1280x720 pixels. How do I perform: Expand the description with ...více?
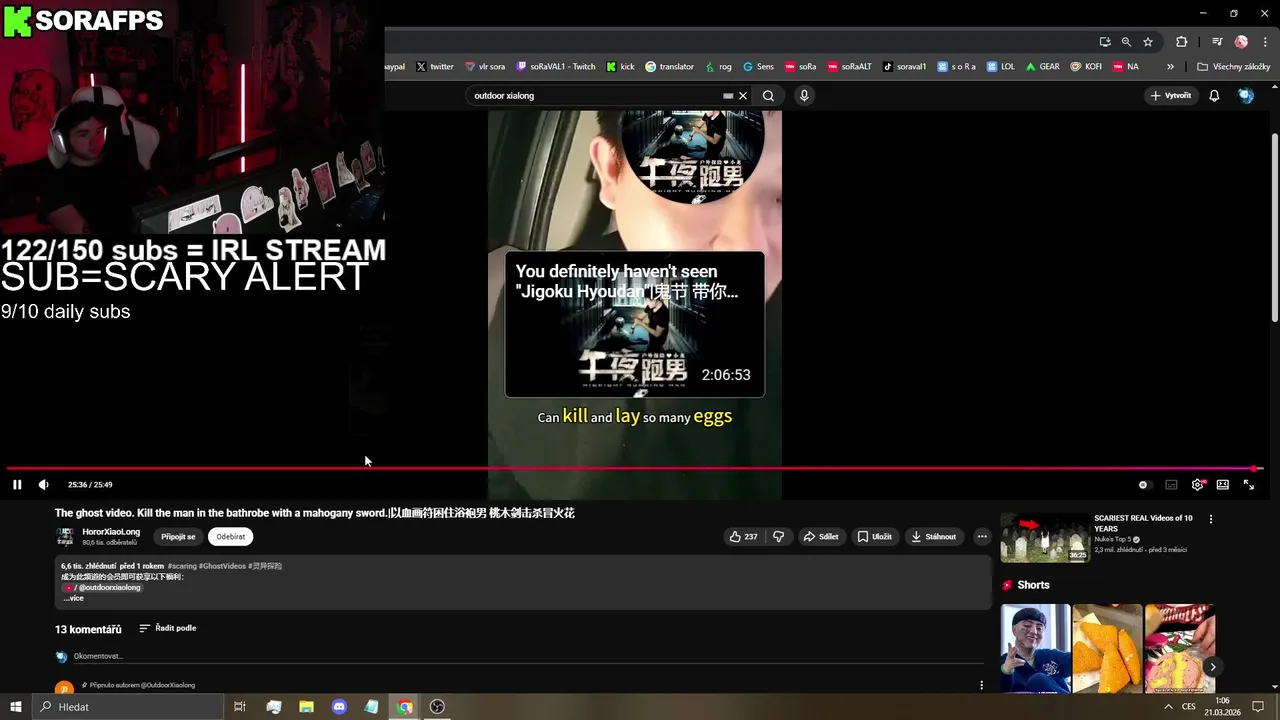click(x=74, y=598)
